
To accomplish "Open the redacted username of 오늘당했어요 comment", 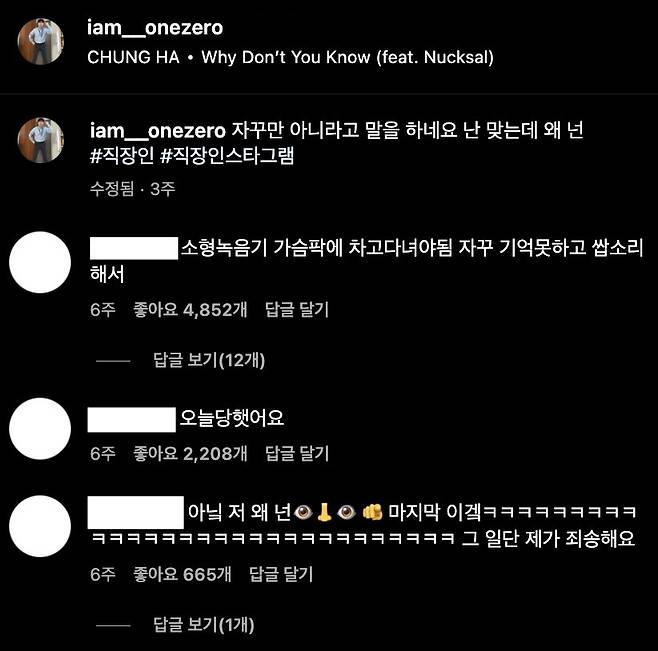I will (132, 420).
